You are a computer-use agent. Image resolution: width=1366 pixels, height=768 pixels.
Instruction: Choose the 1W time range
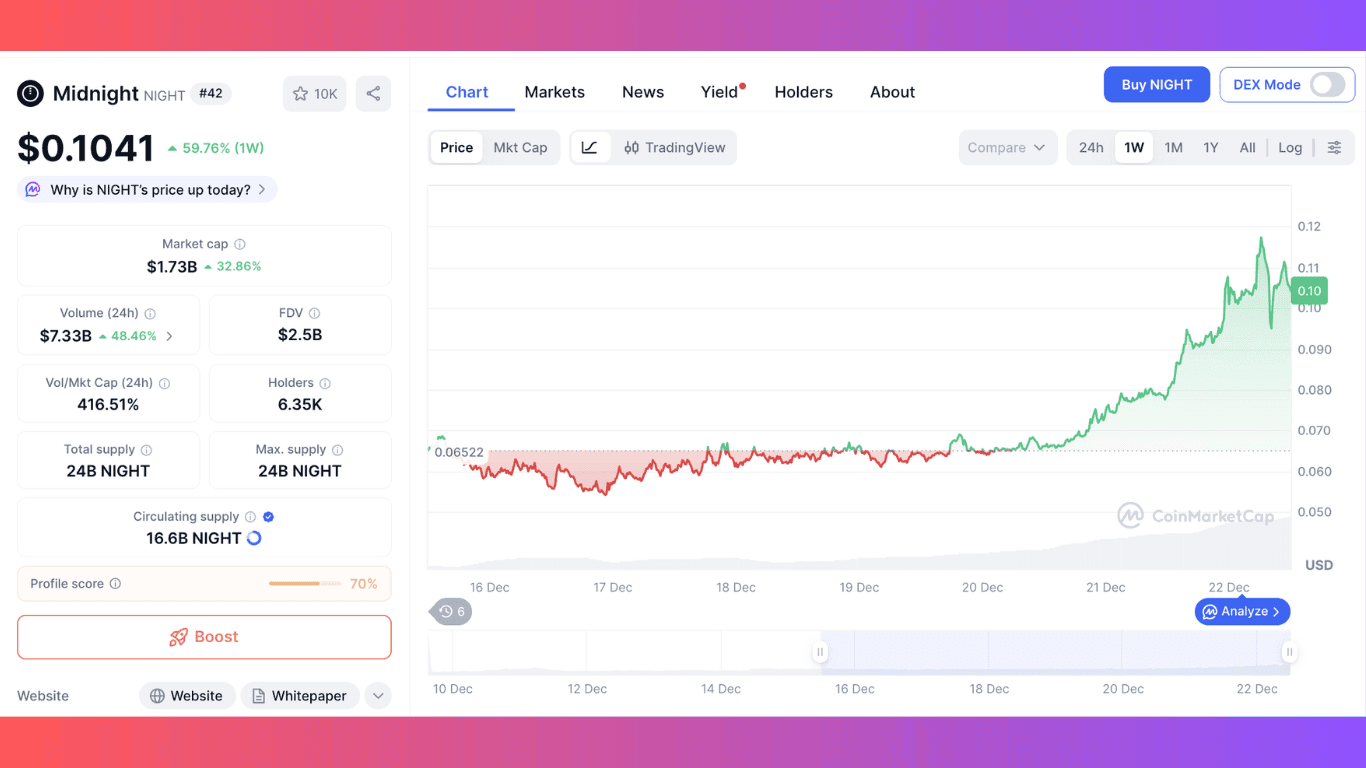click(x=1134, y=147)
